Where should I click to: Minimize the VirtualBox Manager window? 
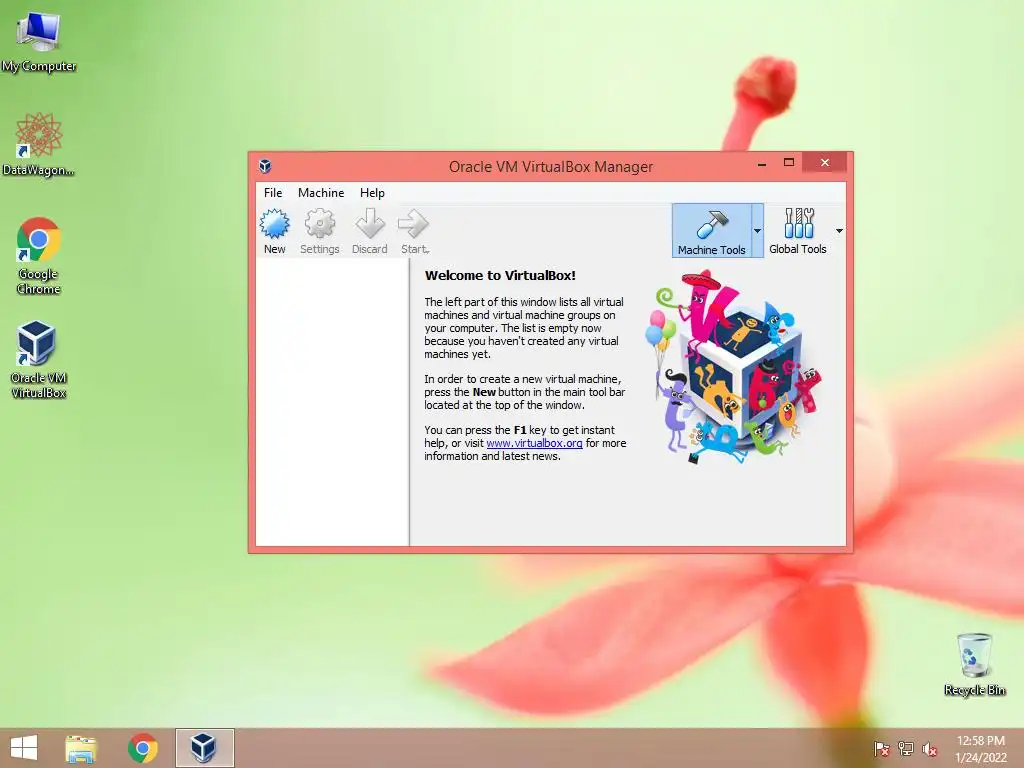(761, 163)
